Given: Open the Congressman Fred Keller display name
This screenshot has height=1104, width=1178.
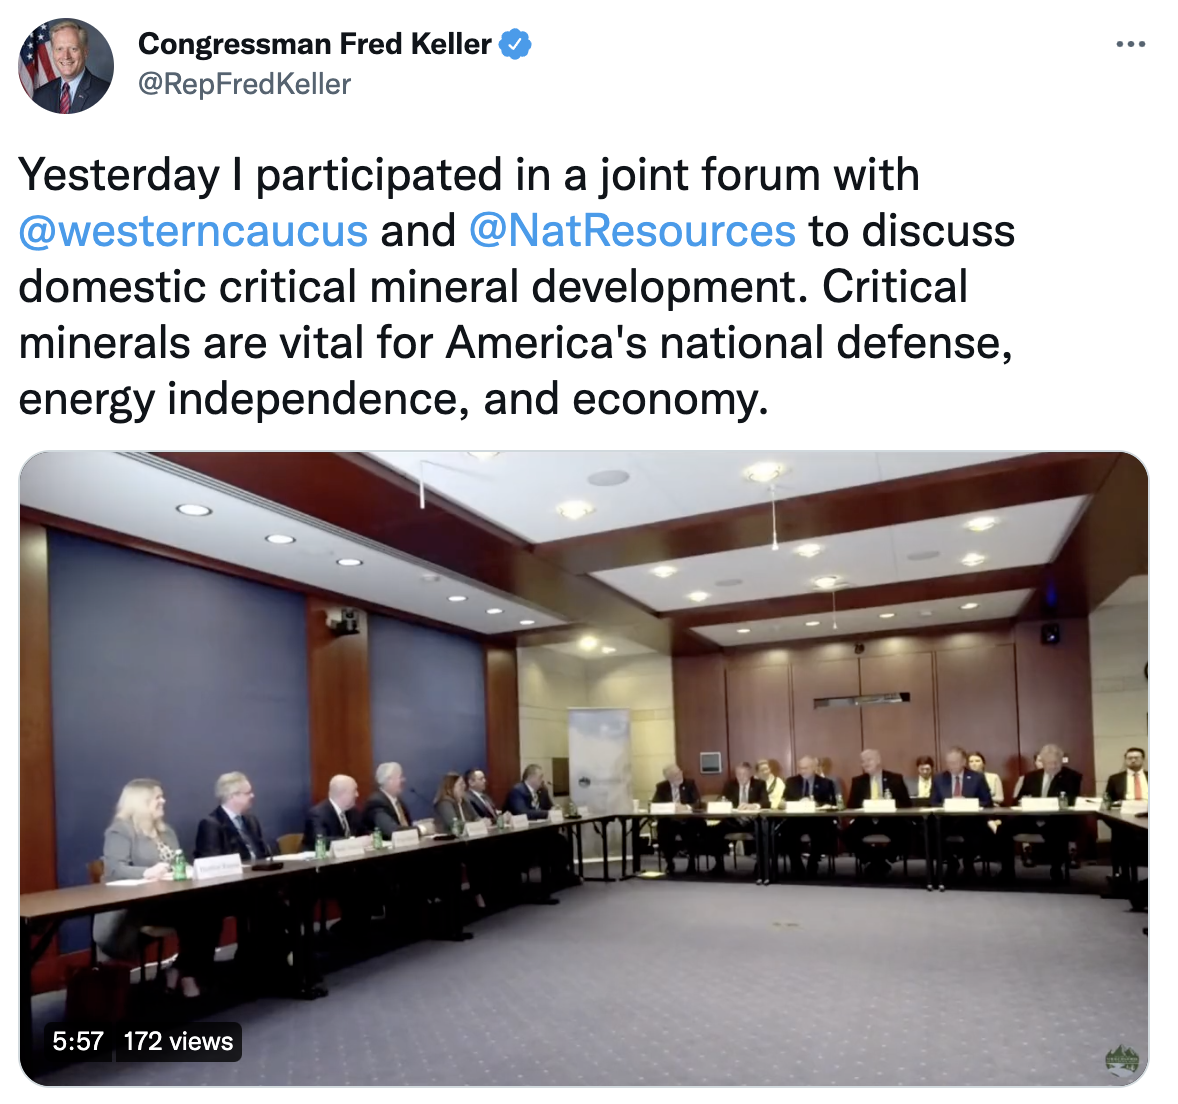Looking at the screenshot, I should tap(315, 44).
